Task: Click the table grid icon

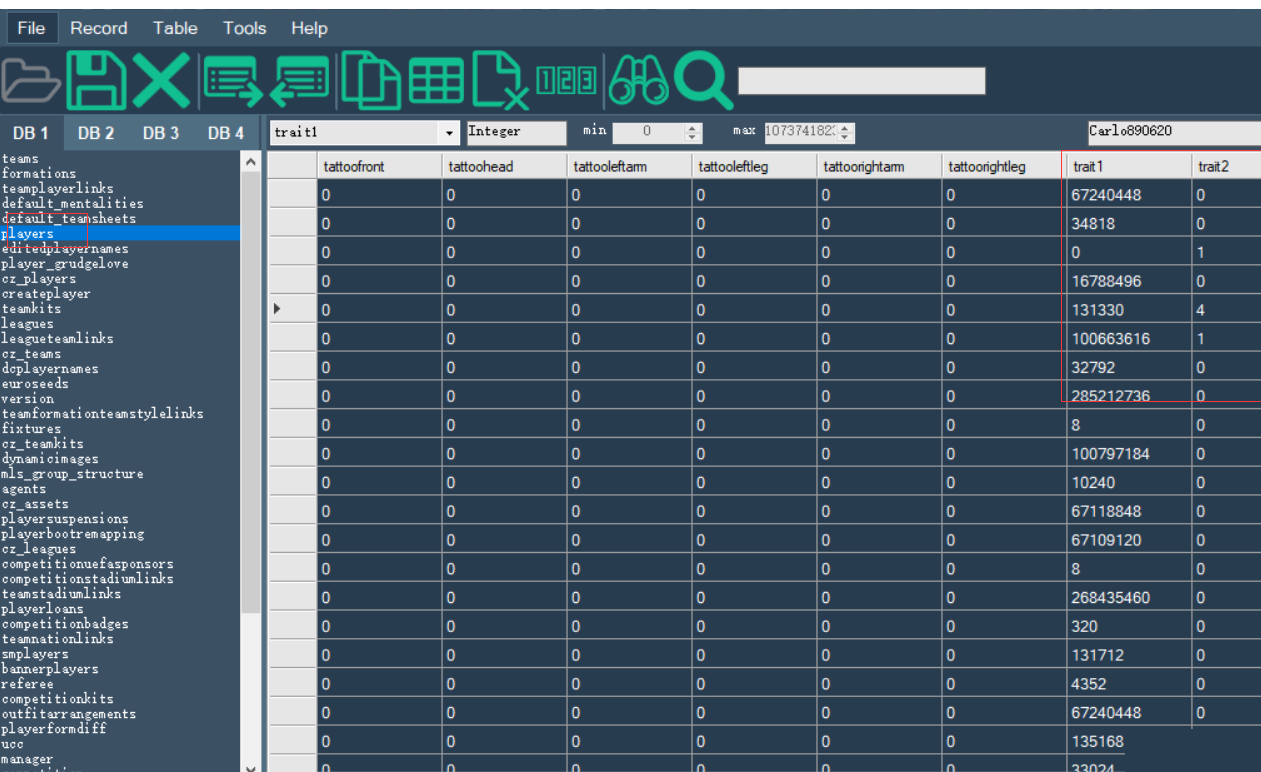Action: click(436, 81)
